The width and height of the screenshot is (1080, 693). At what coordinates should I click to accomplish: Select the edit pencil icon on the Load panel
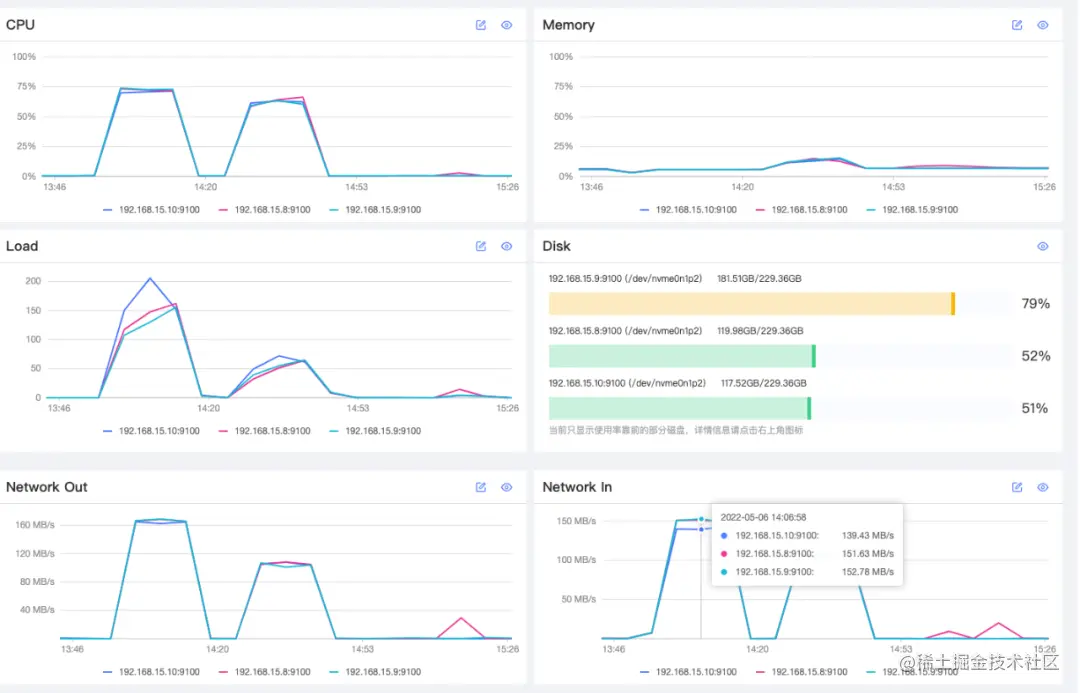481,246
